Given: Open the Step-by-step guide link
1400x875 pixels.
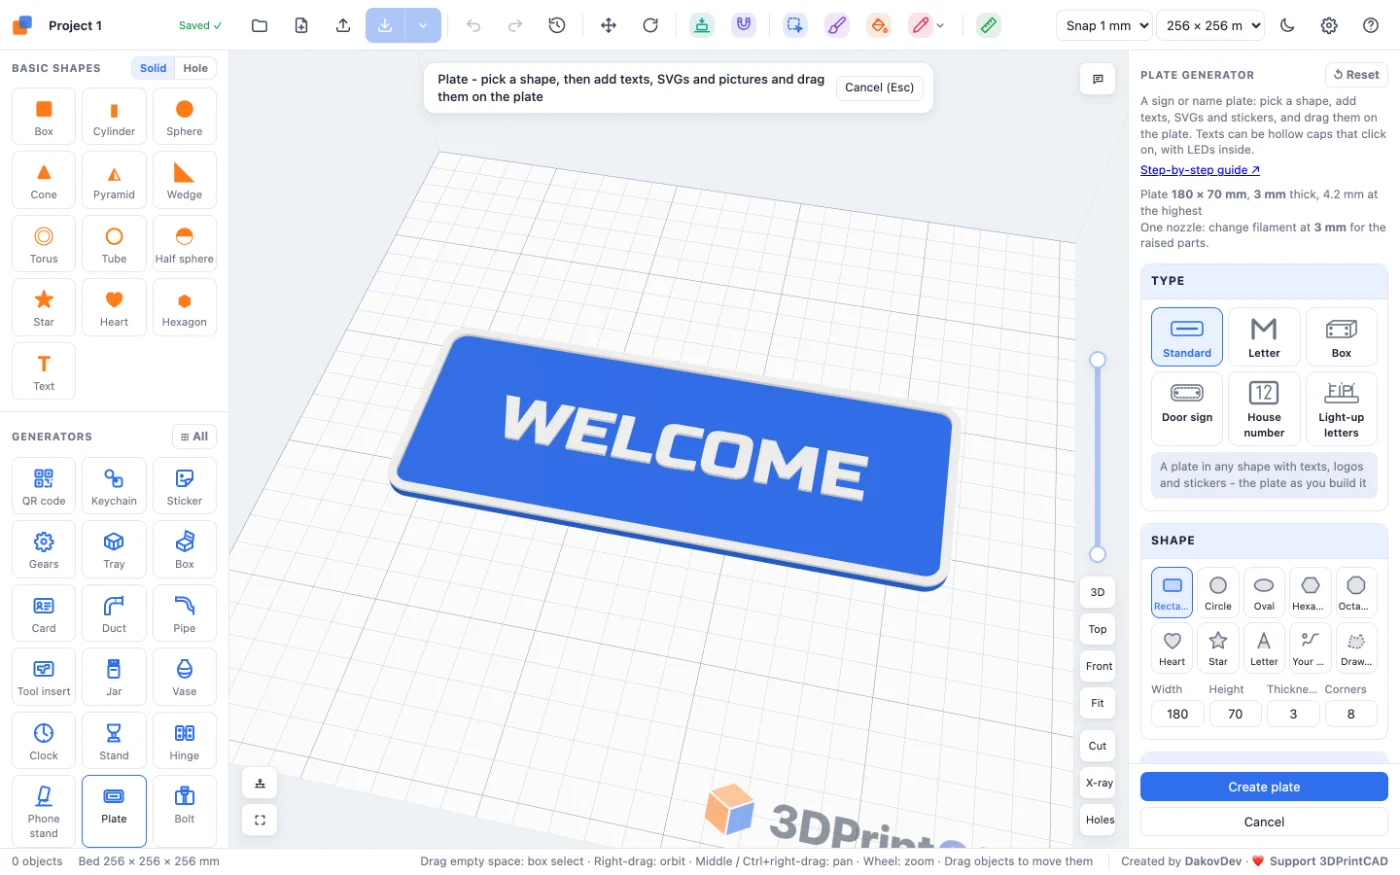Looking at the screenshot, I should pos(1200,170).
